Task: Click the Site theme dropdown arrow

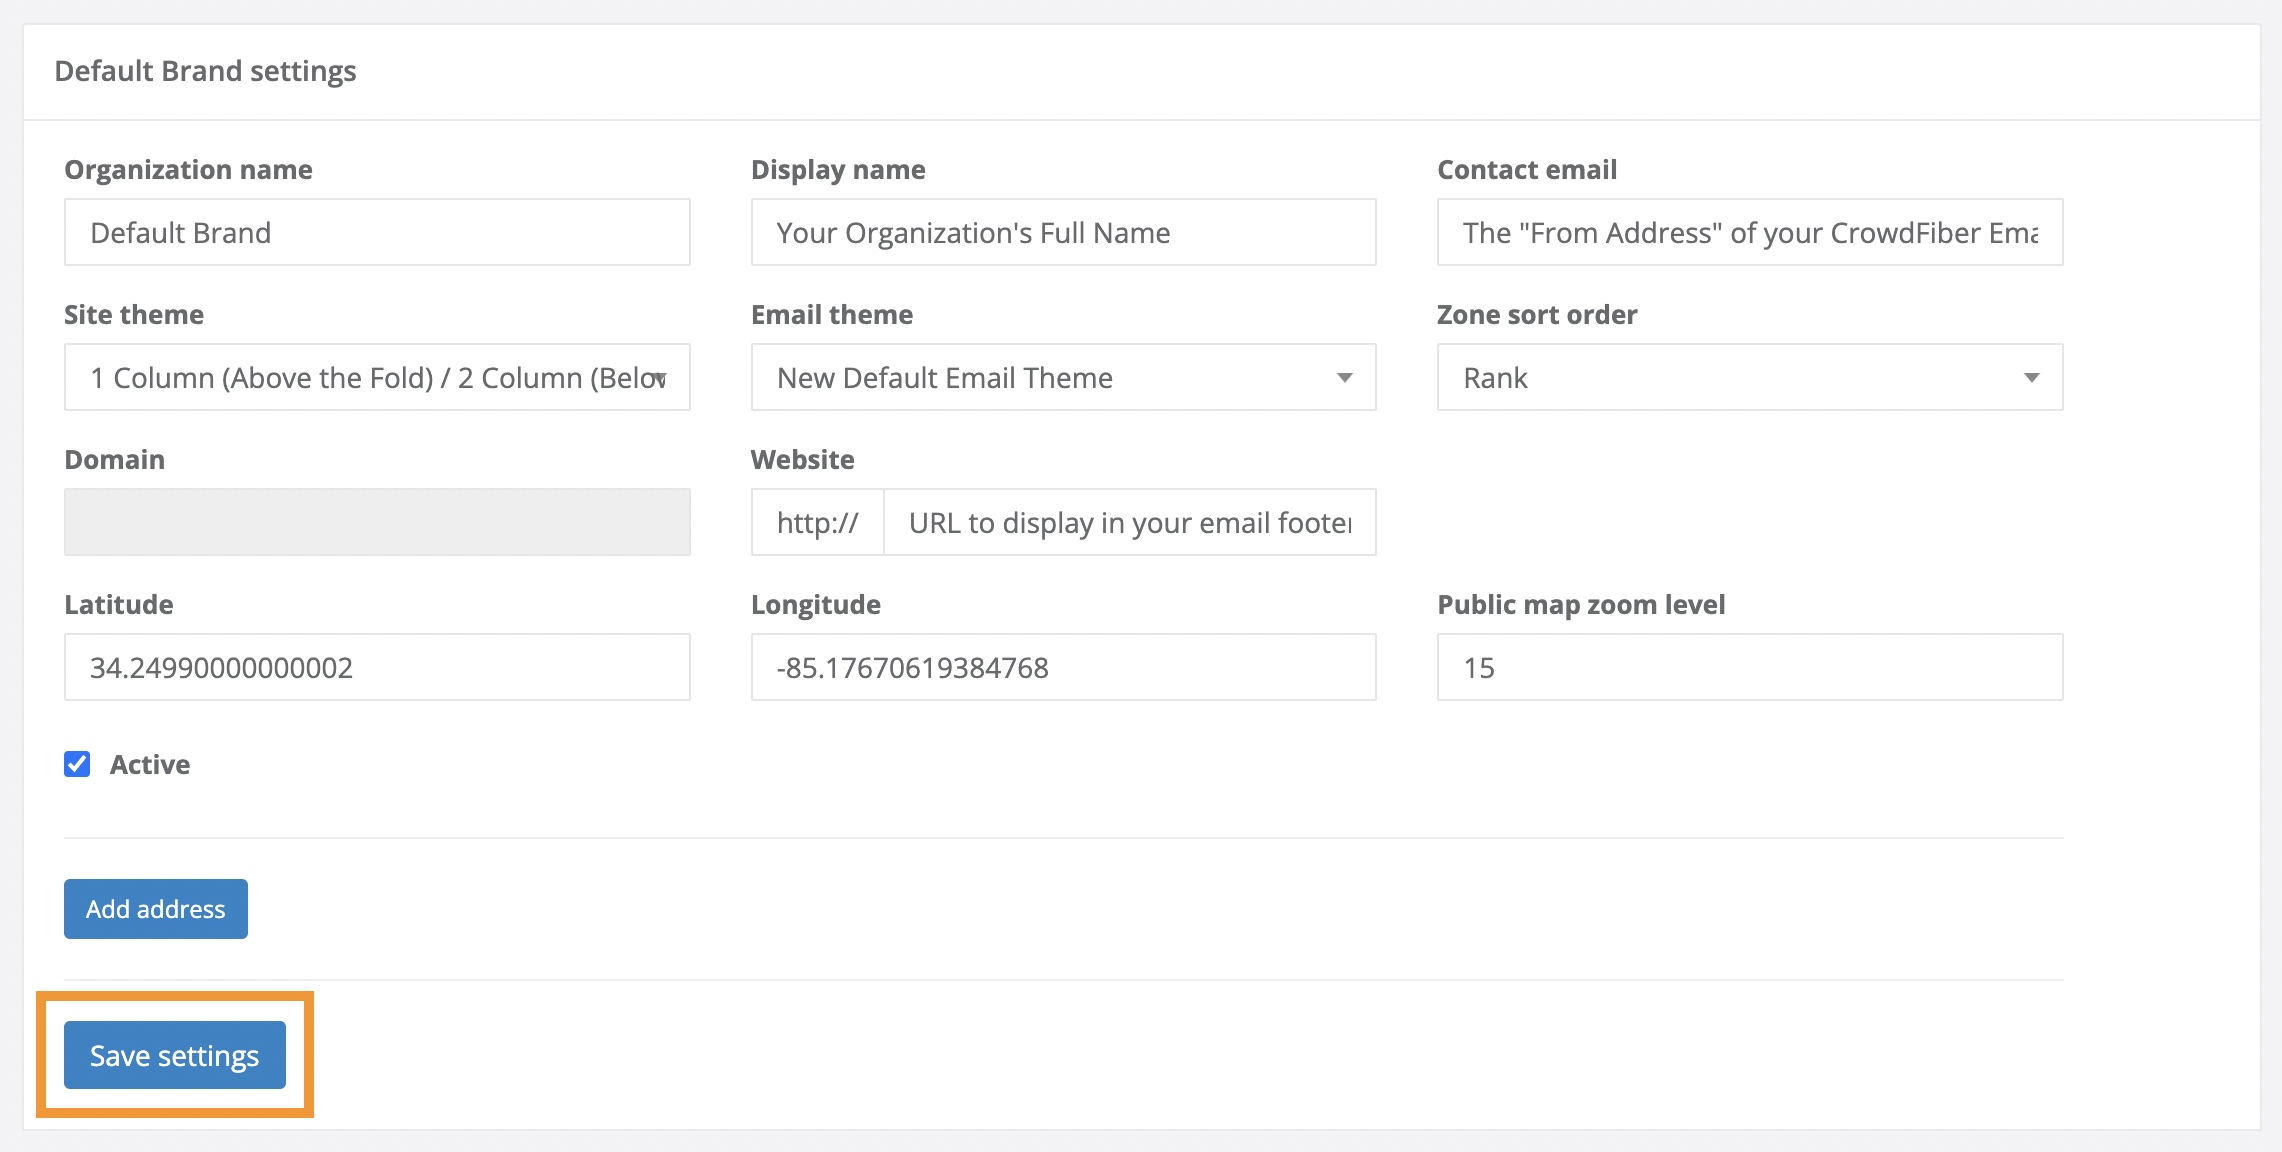Action: pos(660,378)
